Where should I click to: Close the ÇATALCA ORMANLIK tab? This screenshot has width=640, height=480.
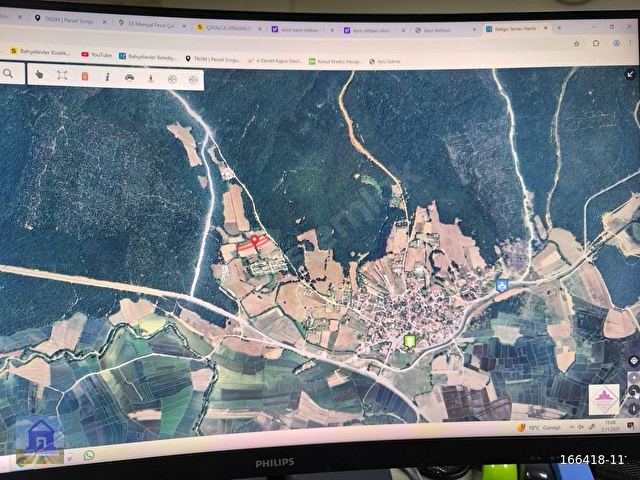[x=260, y=29]
